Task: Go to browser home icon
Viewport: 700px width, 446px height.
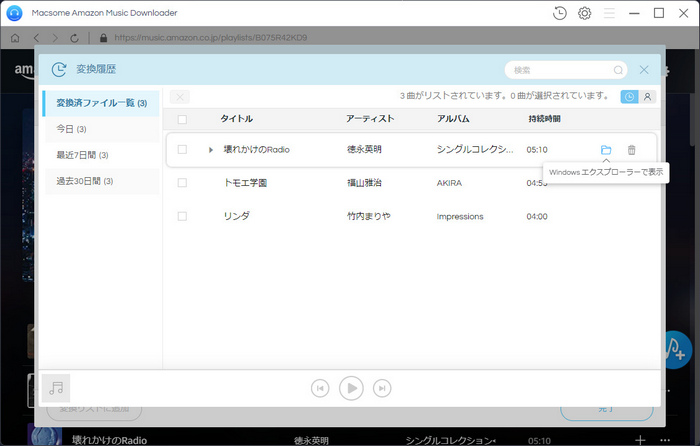Action: click(15, 38)
